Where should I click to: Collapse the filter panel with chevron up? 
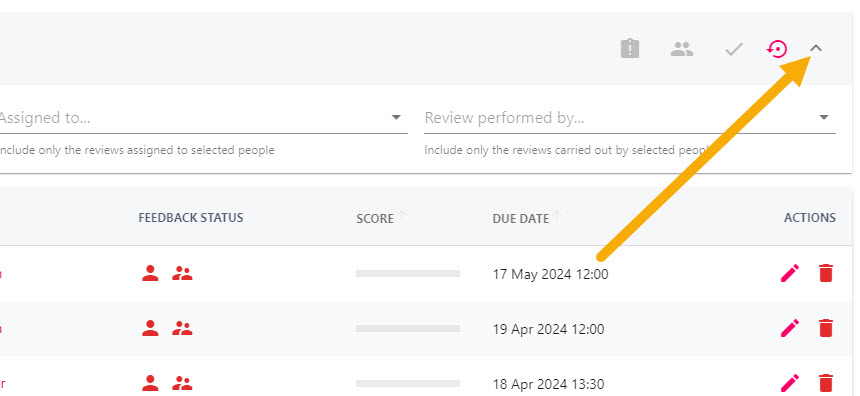click(816, 48)
